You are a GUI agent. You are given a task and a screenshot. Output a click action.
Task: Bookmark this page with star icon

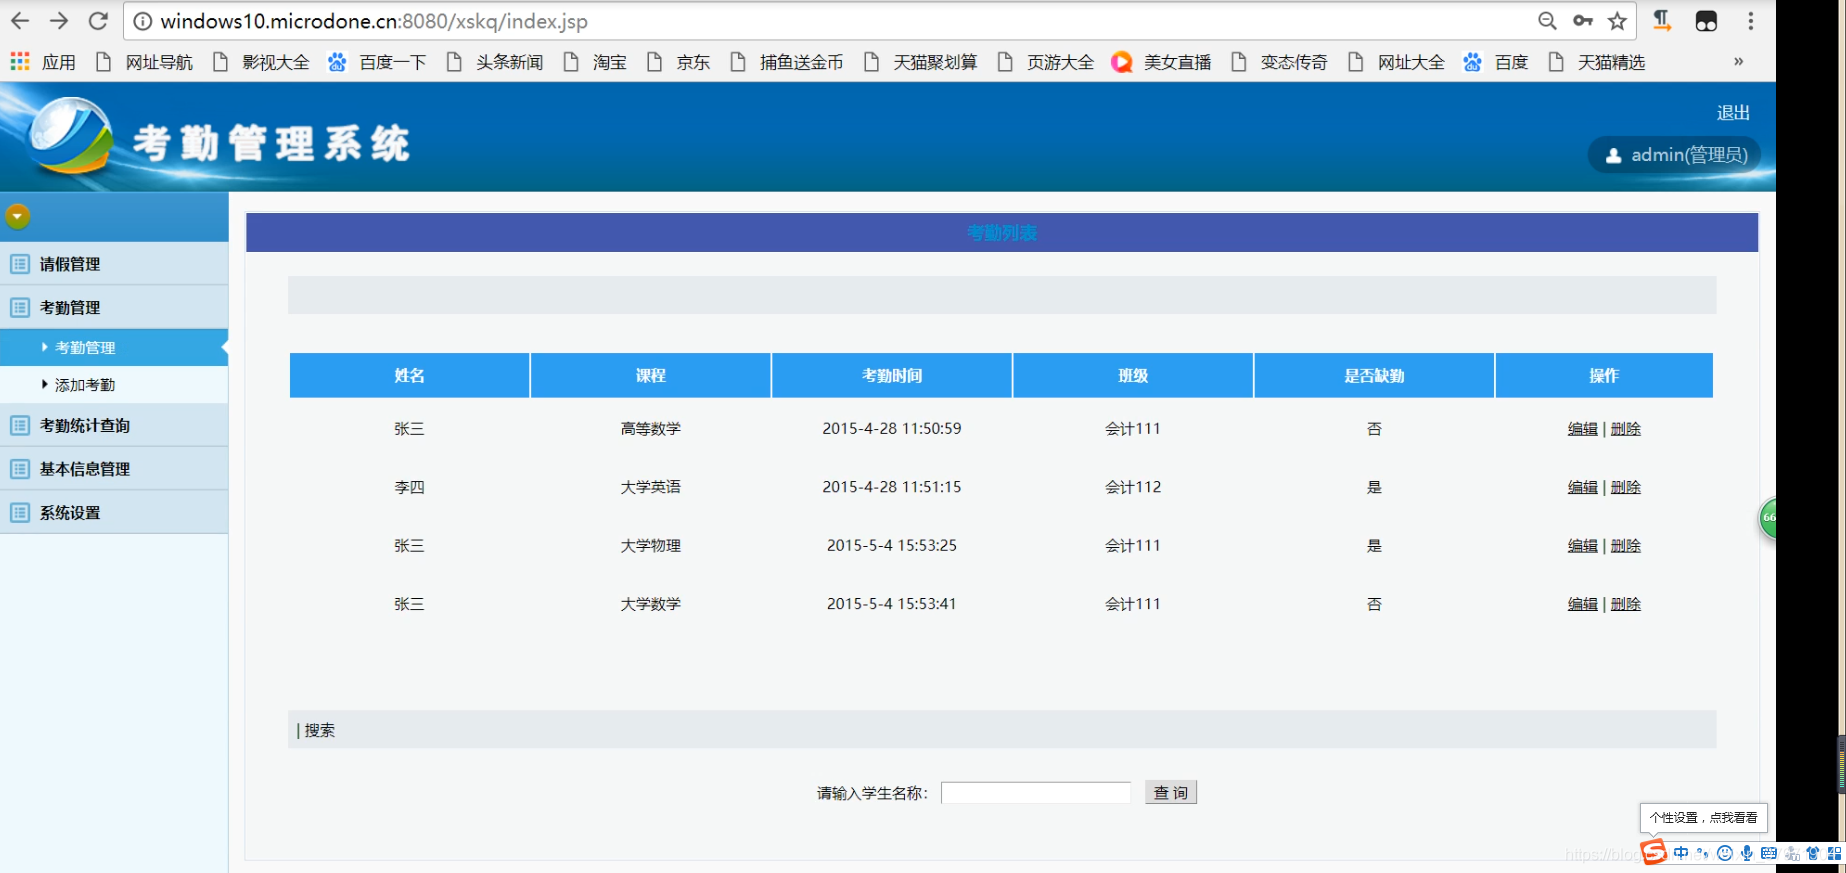click(x=1617, y=21)
